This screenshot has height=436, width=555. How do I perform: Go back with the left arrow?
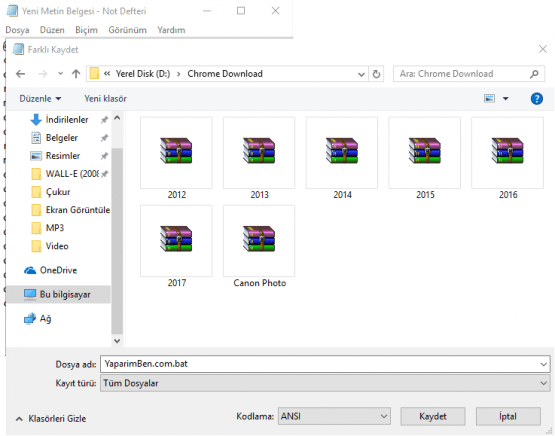tap(21, 74)
